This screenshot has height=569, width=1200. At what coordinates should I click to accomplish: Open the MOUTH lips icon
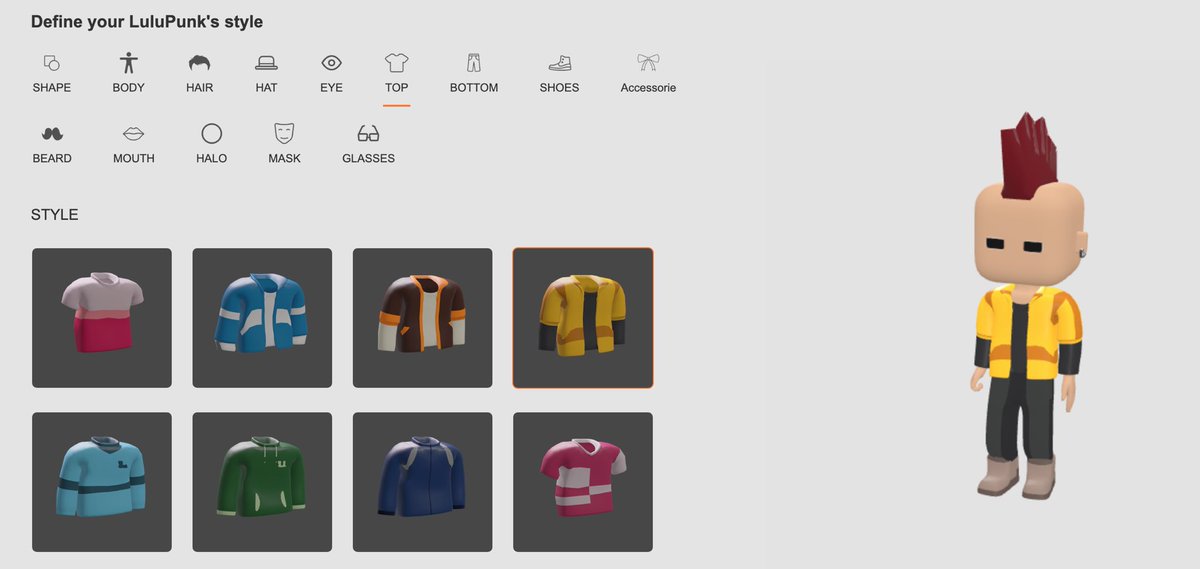133,134
